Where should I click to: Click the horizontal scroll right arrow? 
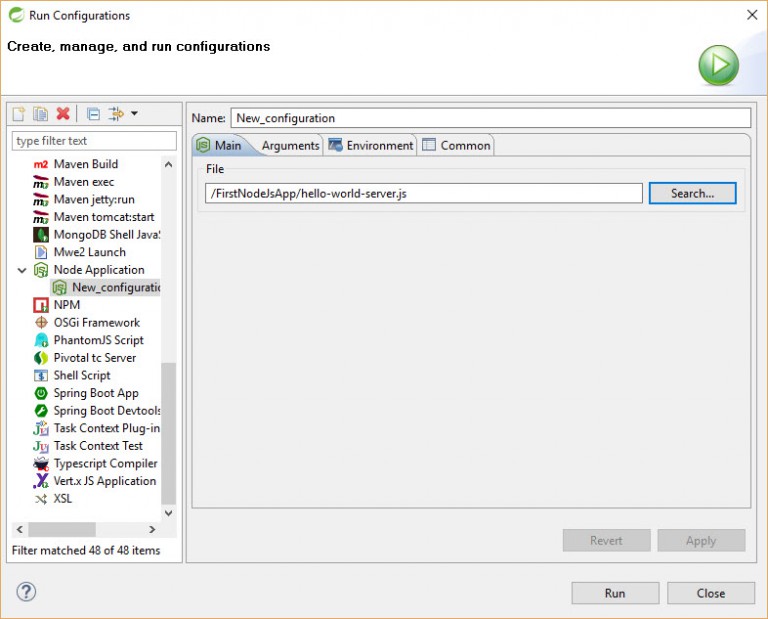[152, 529]
